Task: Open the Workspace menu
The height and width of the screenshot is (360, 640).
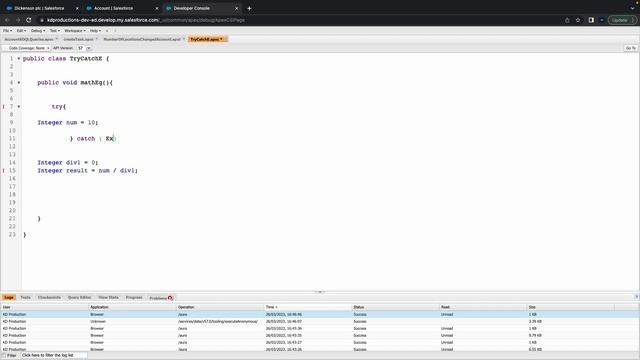Action: pyautogui.click(x=75, y=31)
